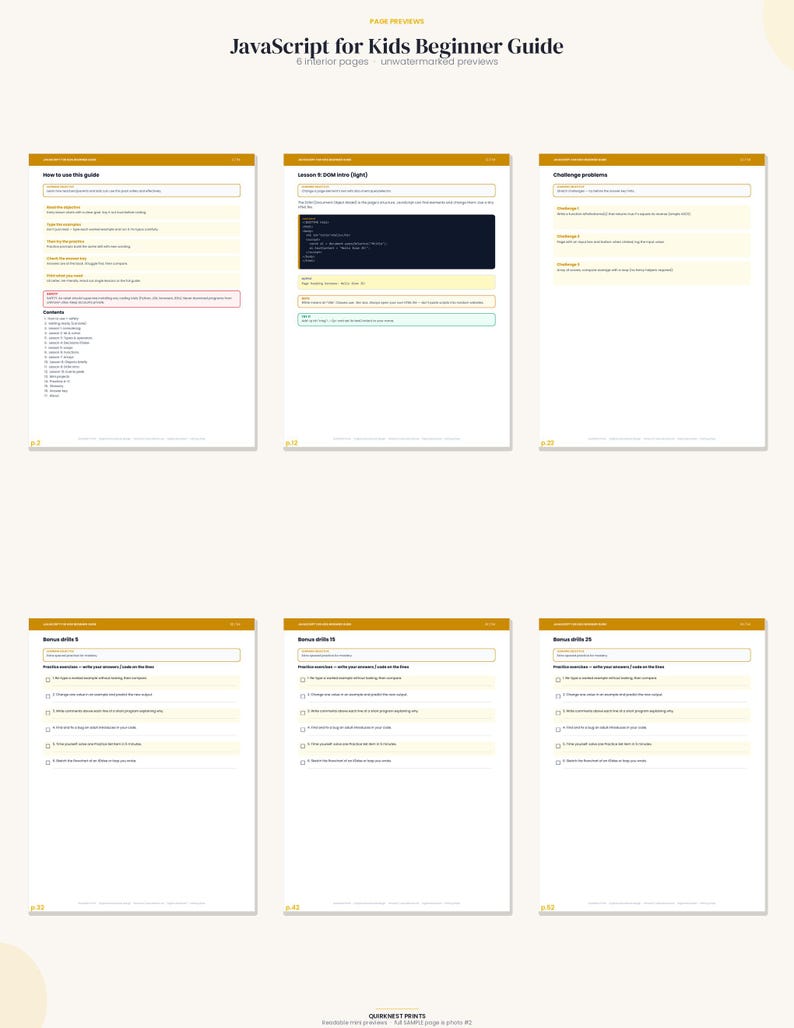Click the "Contents" heading on page 2
This screenshot has height=1028, width=794.
(x=54, y=312)
